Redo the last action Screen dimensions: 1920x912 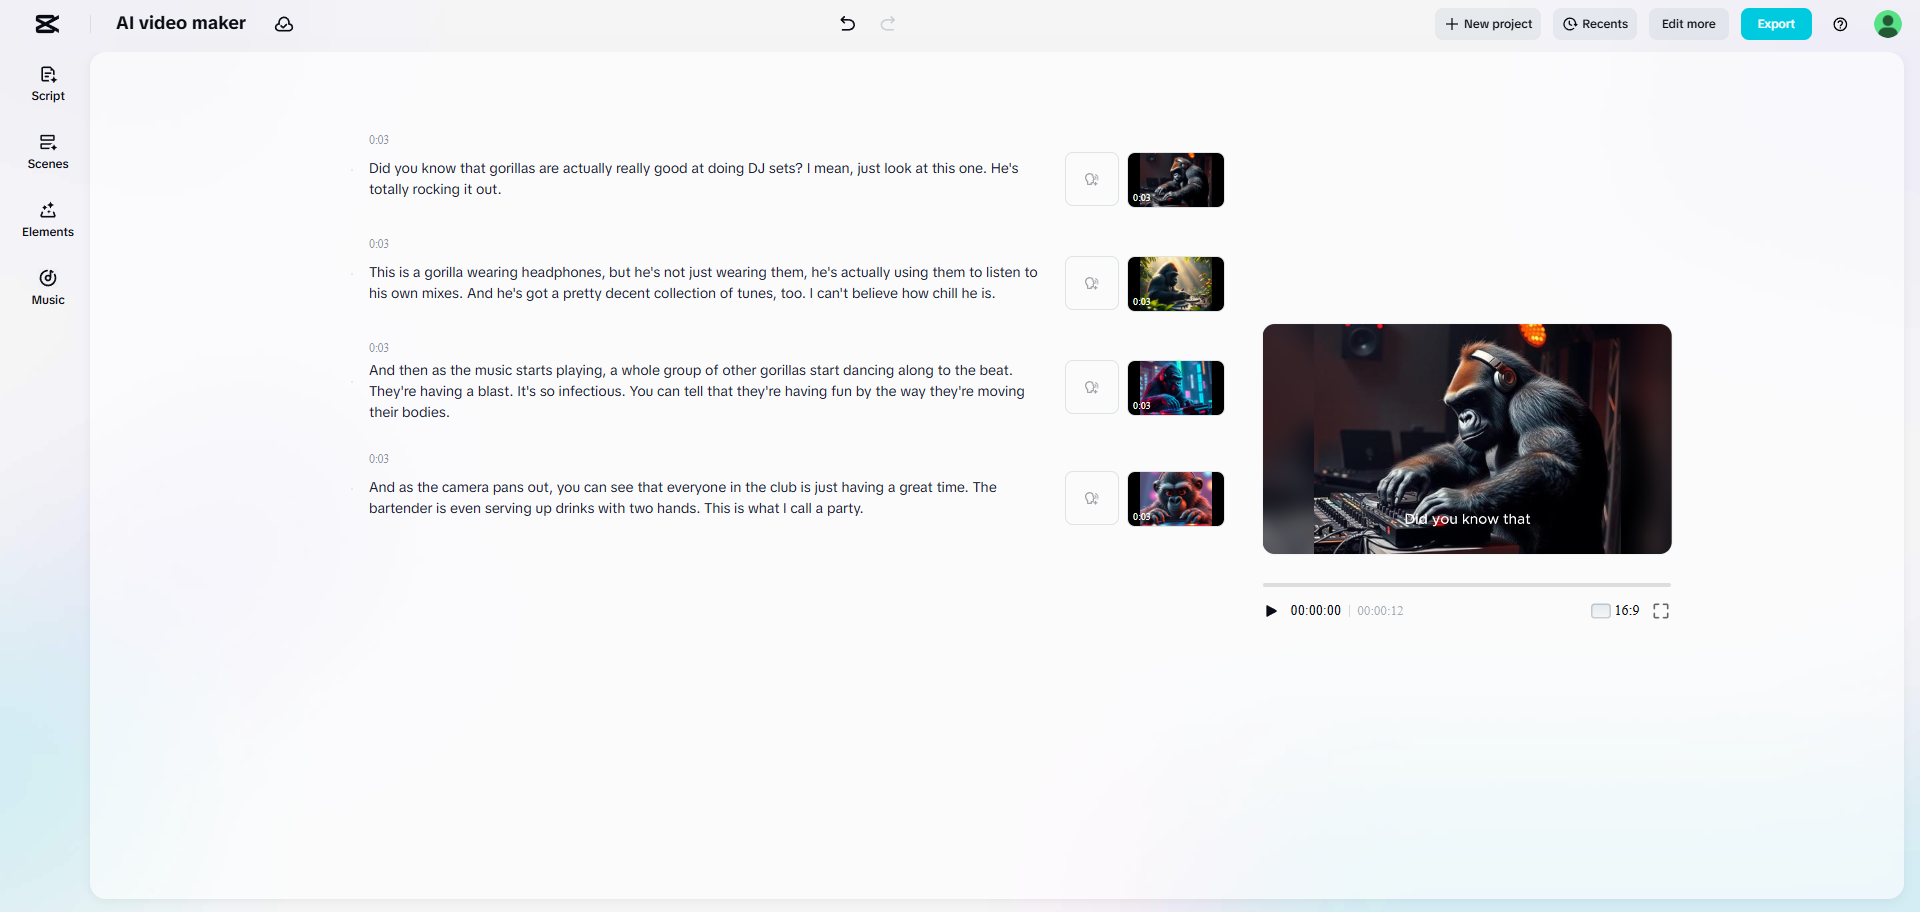(x=888, y=24)
